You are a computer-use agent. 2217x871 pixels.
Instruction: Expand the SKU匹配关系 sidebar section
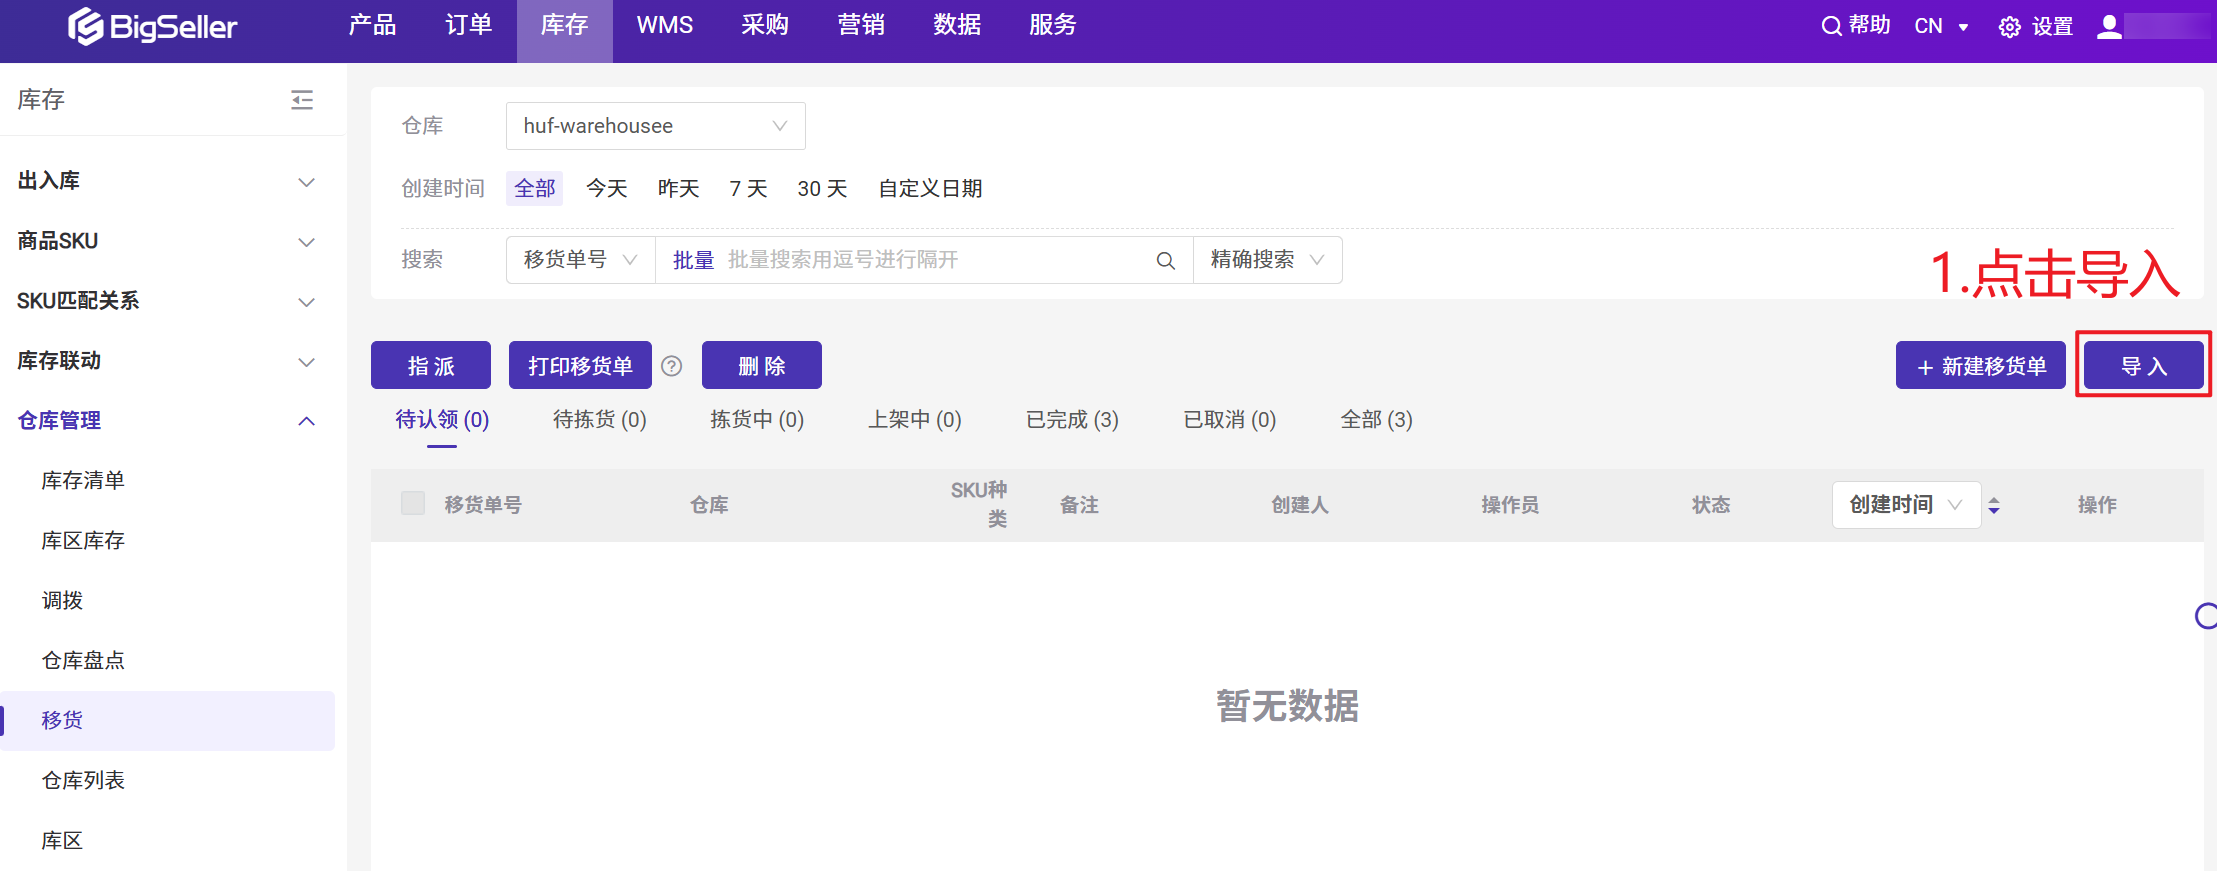pyautogui.click(x=167, y=301)
